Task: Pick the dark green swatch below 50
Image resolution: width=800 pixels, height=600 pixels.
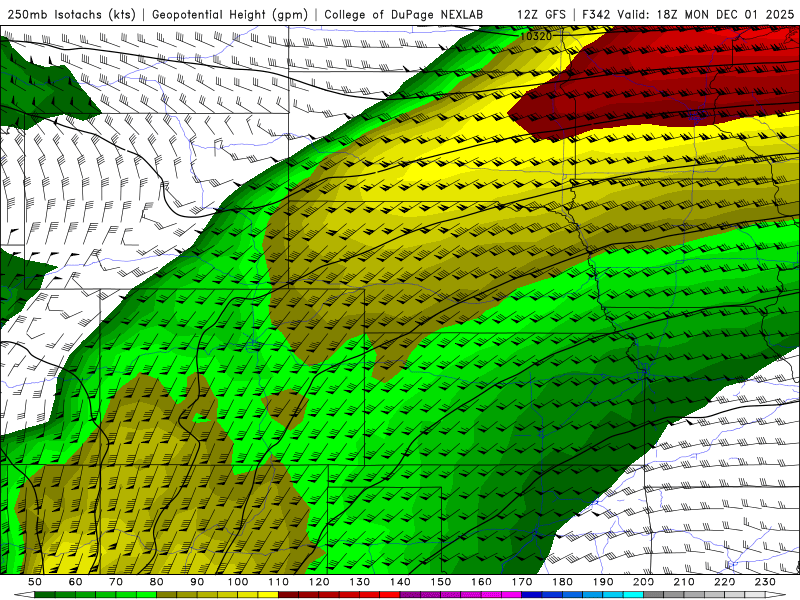Action: click(44, 595)
